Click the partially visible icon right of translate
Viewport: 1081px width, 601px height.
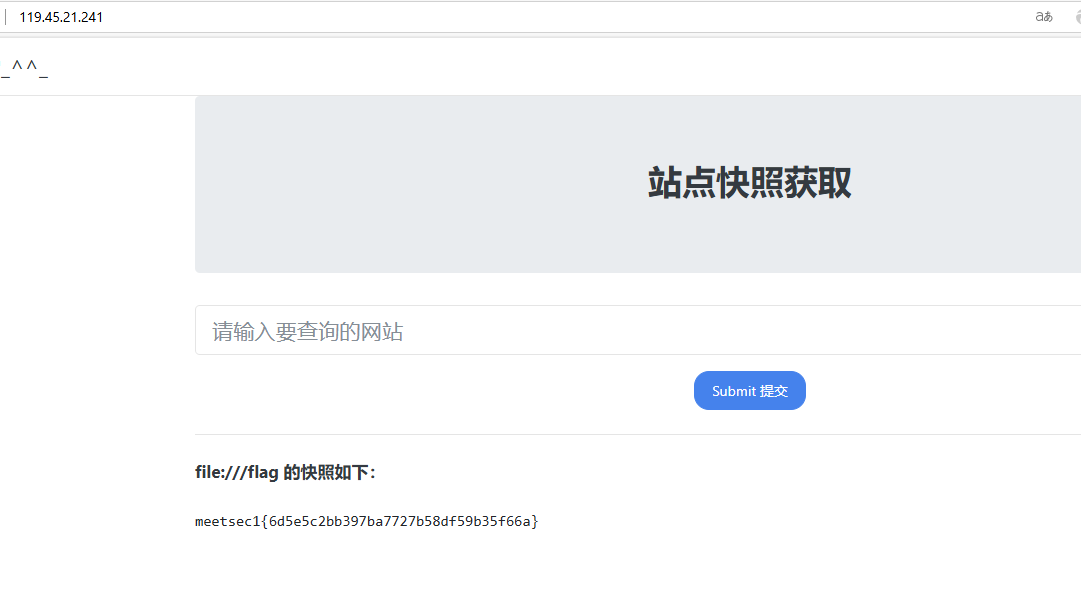[1077, 17]
